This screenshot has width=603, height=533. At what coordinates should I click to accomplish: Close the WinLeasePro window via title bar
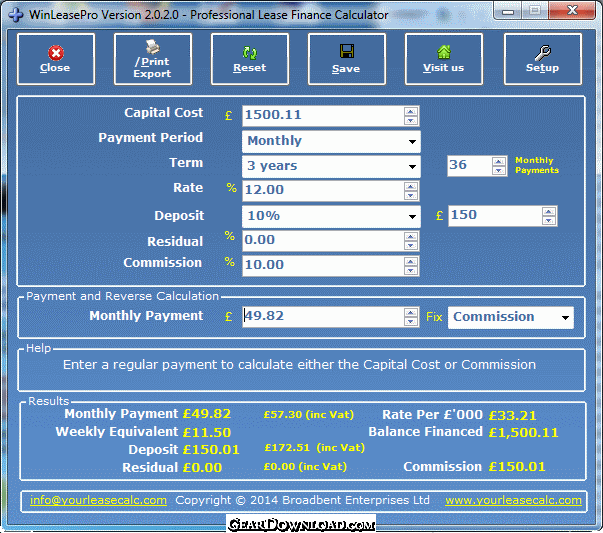click(x=573, y=10)
